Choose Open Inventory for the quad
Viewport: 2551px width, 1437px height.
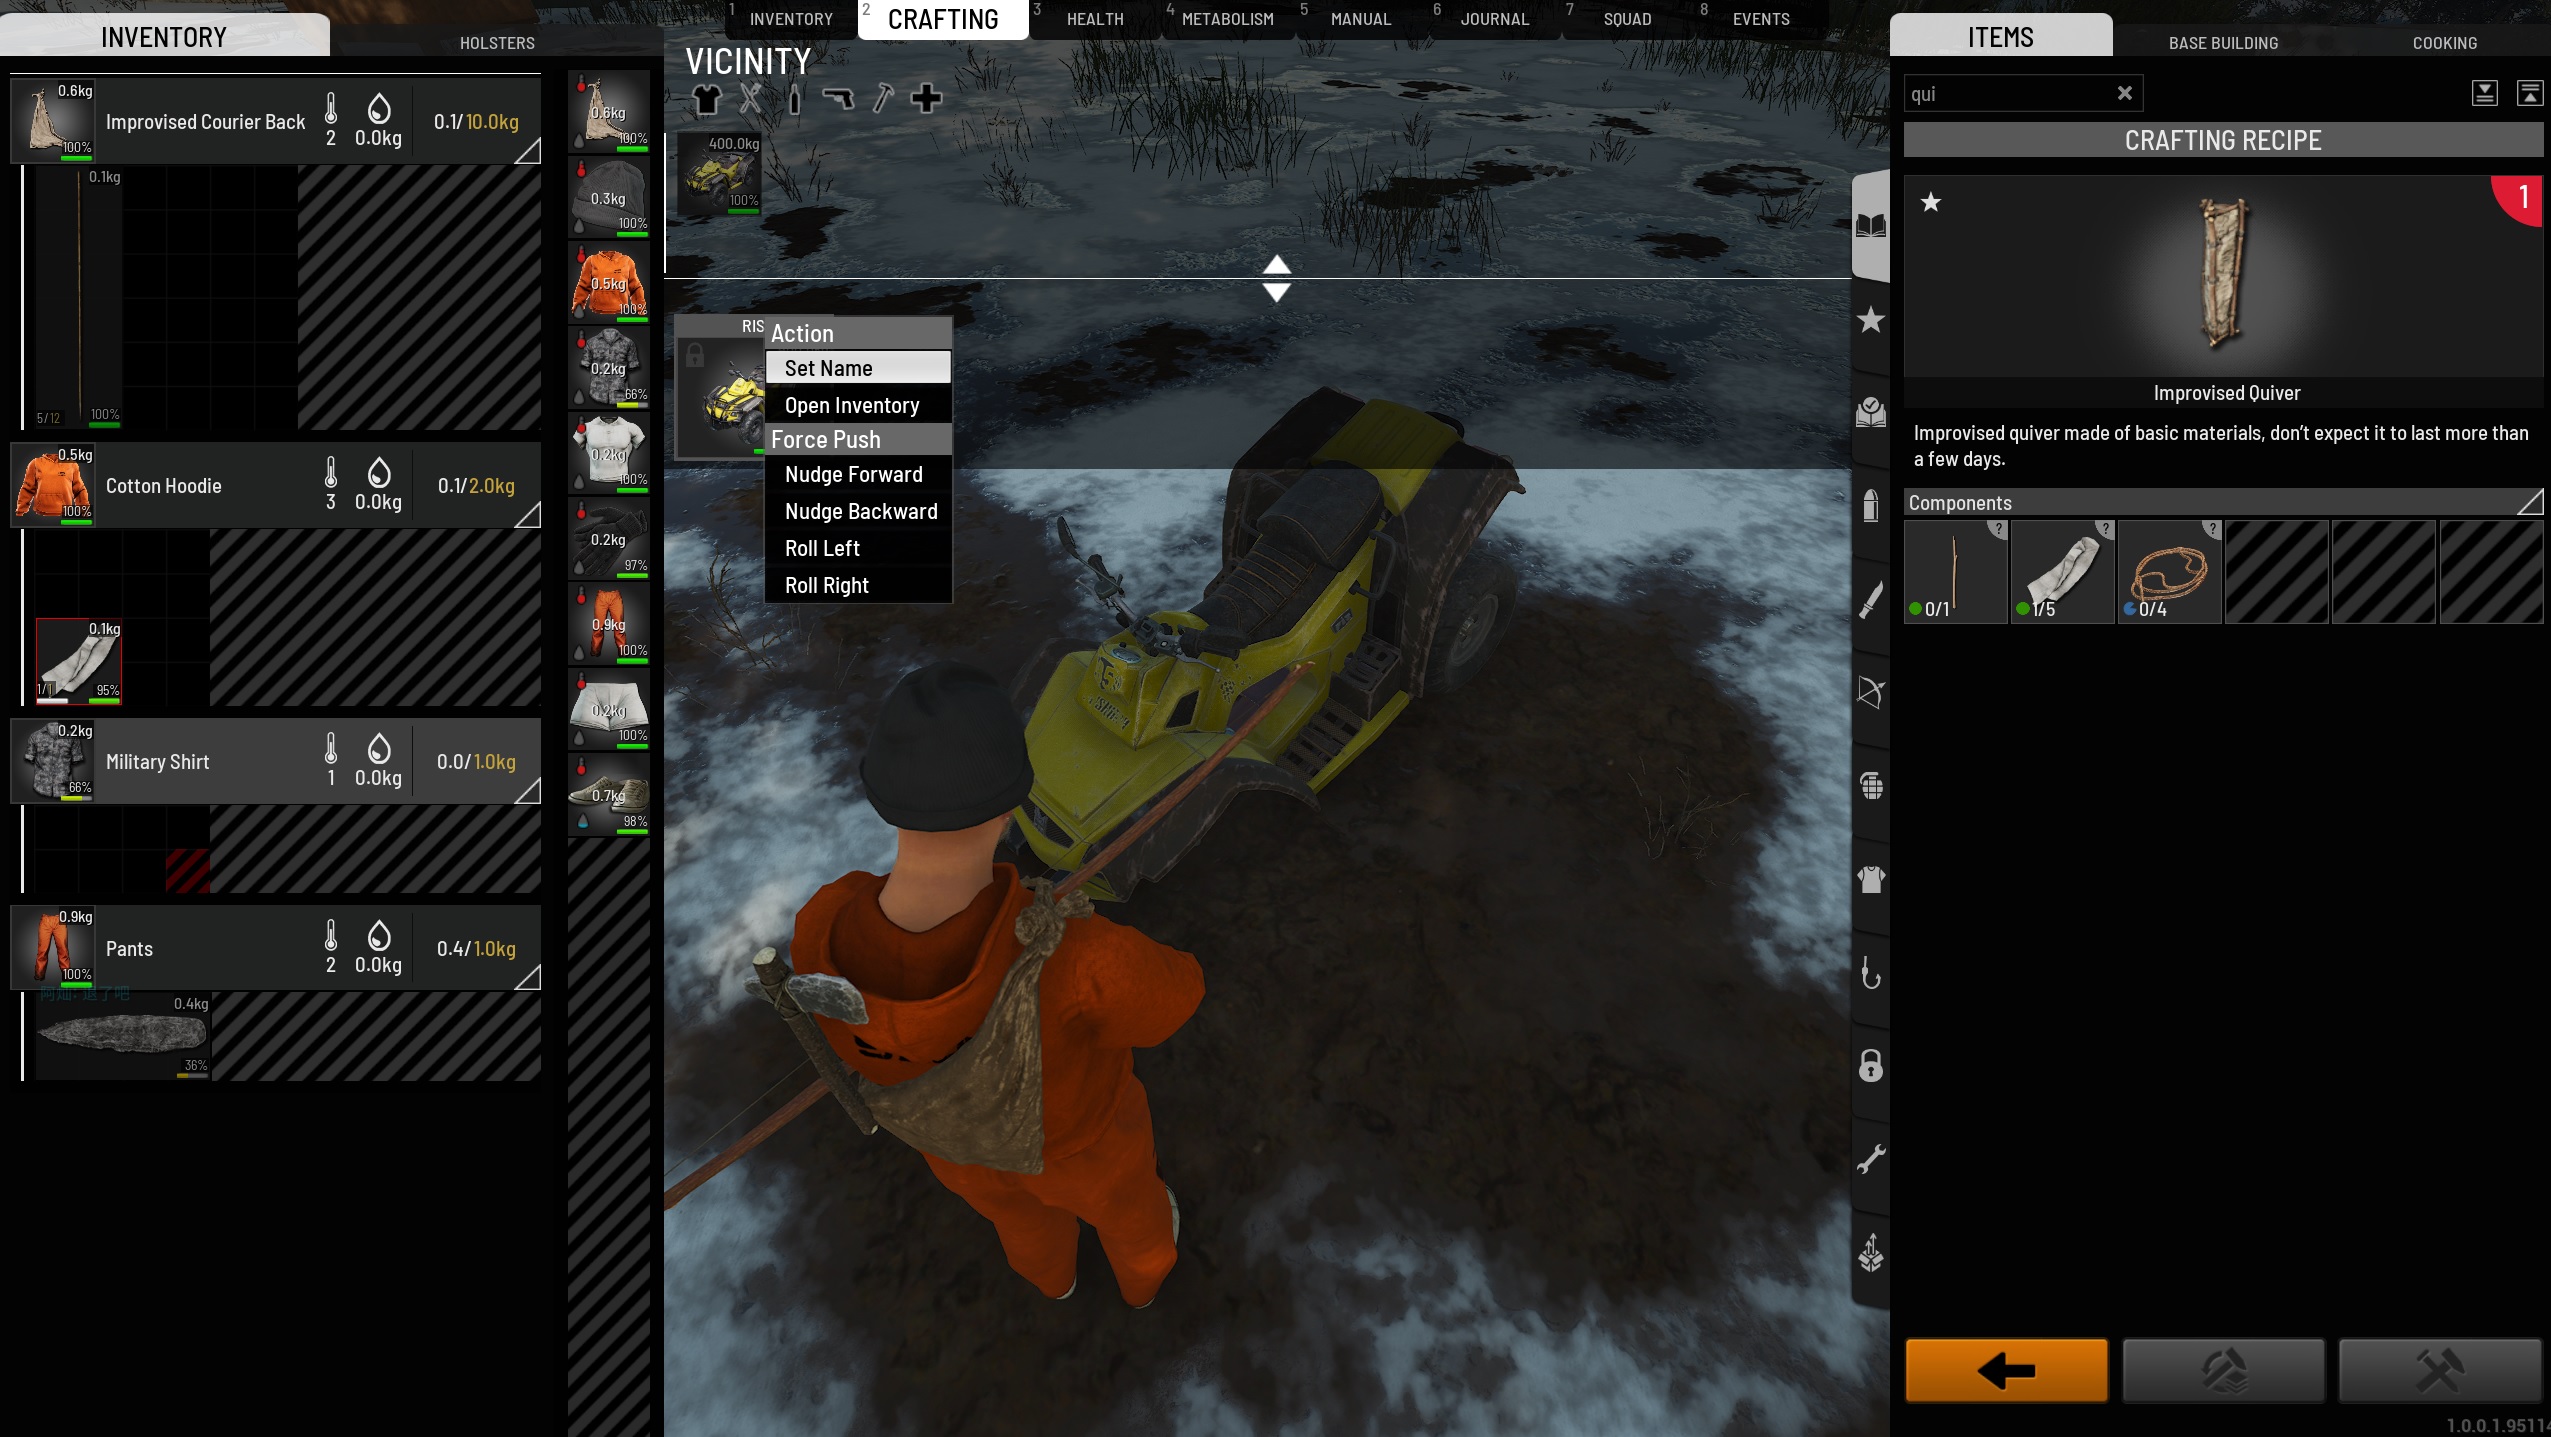[858, 405]
